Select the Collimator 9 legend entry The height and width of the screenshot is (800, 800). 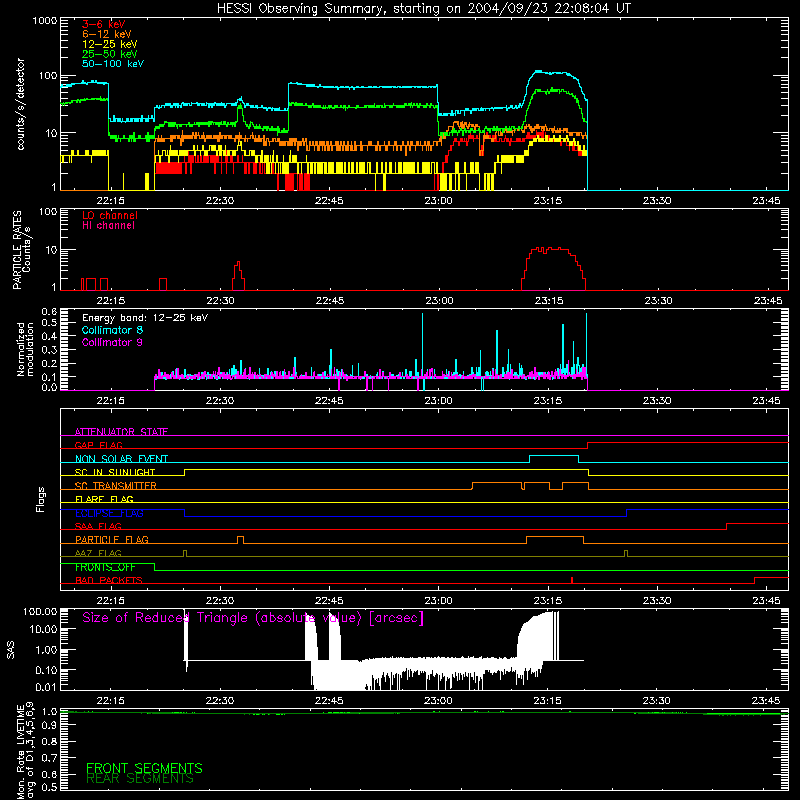click(112, 342)
